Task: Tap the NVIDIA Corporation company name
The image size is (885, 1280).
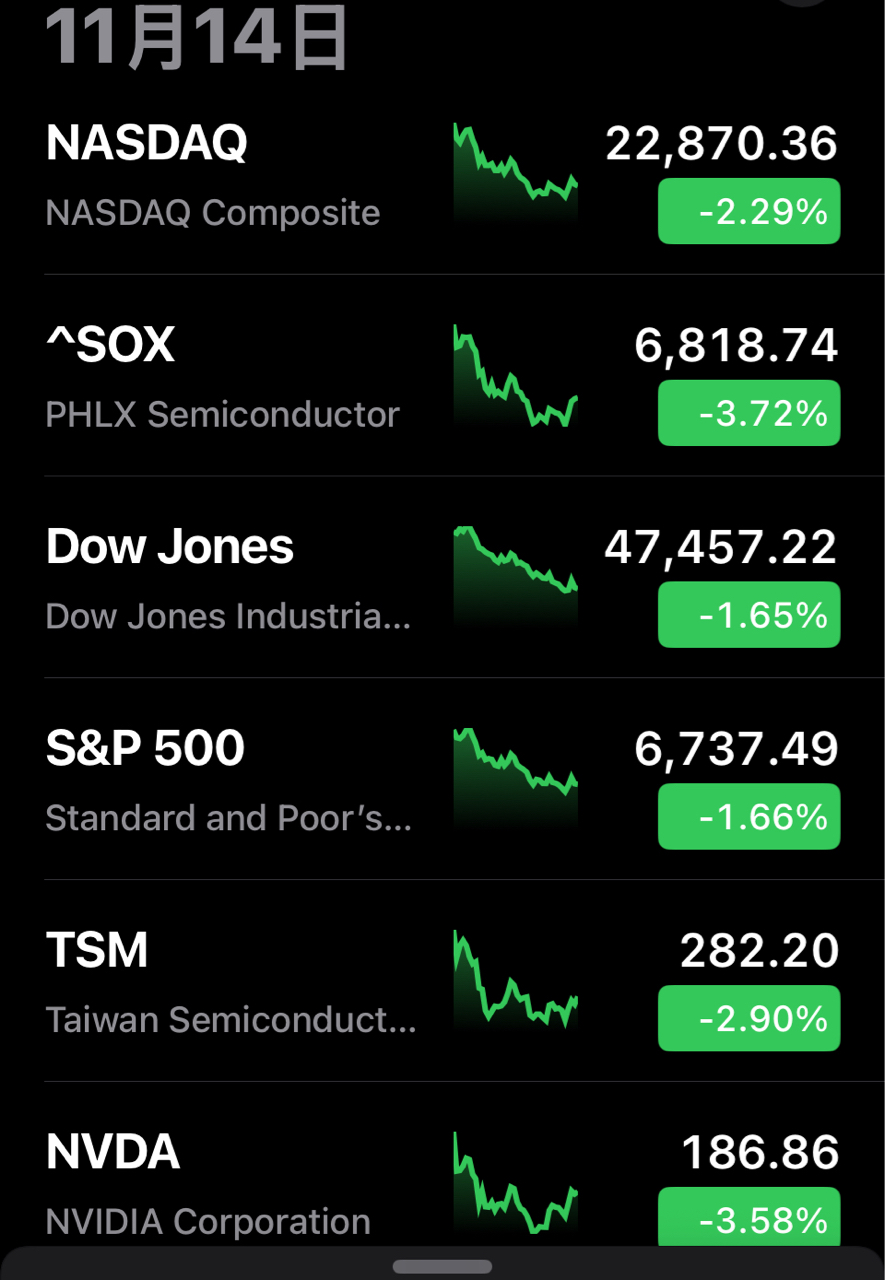Action: tap(208, 1221)
